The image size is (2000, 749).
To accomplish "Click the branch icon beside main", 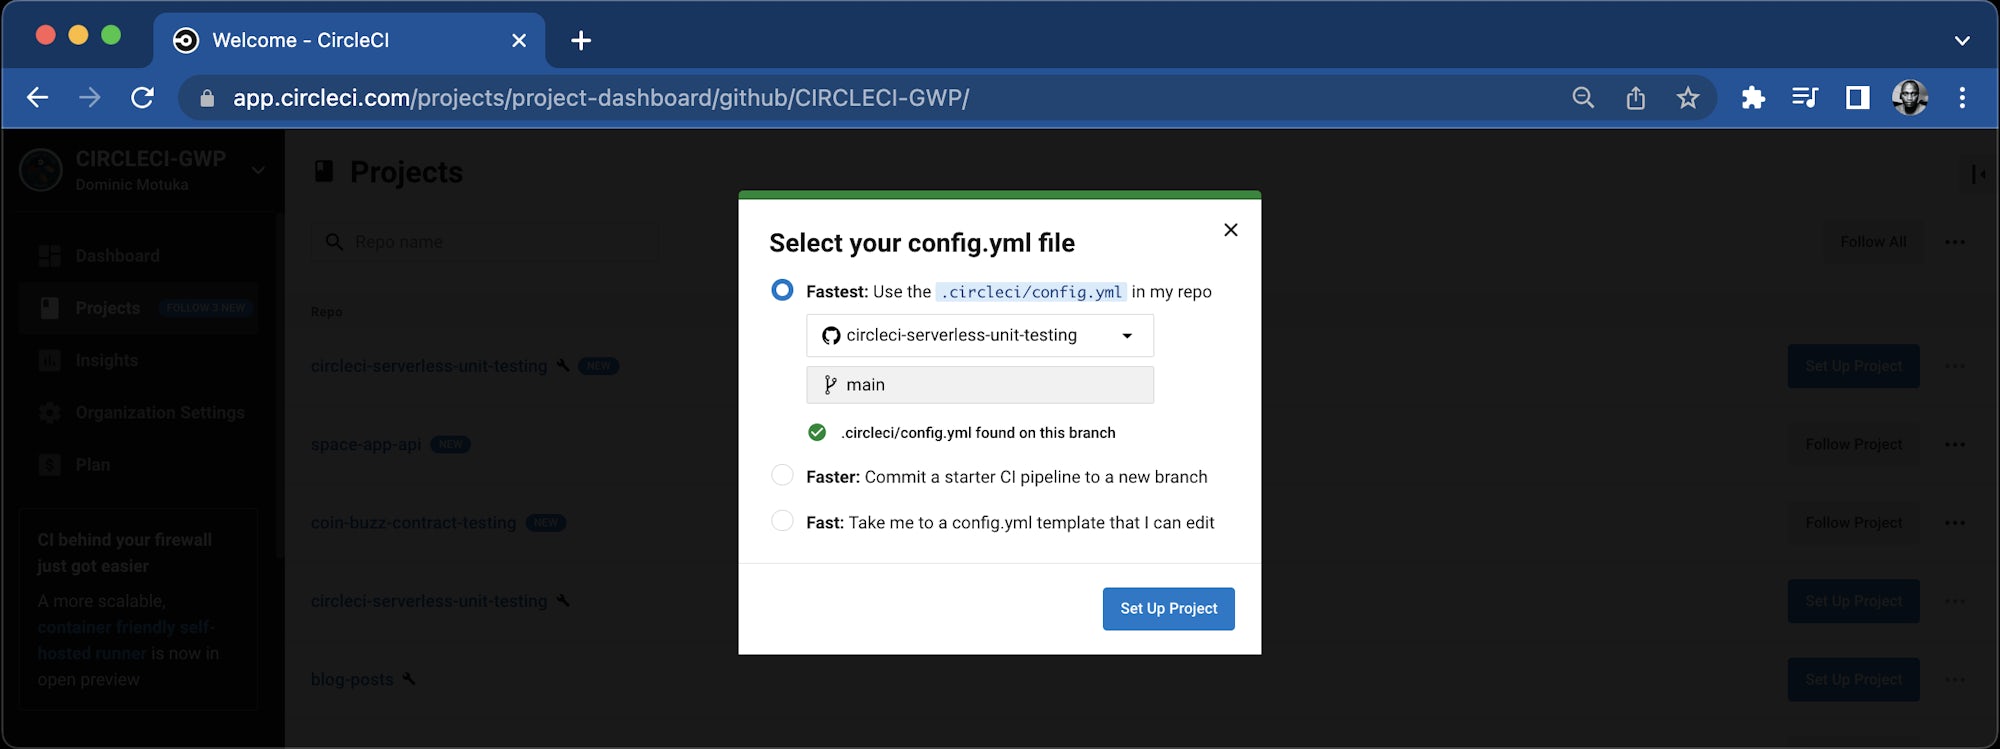I will 828,384.
